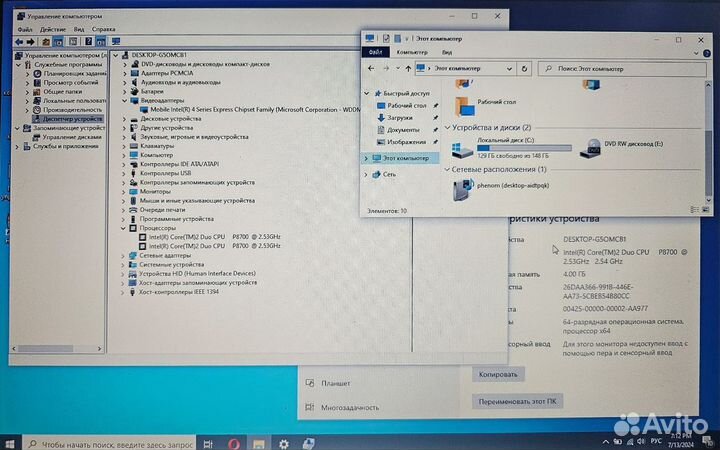The height and width of the screenshot is (450, 720).
Task: Click Explorer Up directory arrow
Action: click(408, 69)
